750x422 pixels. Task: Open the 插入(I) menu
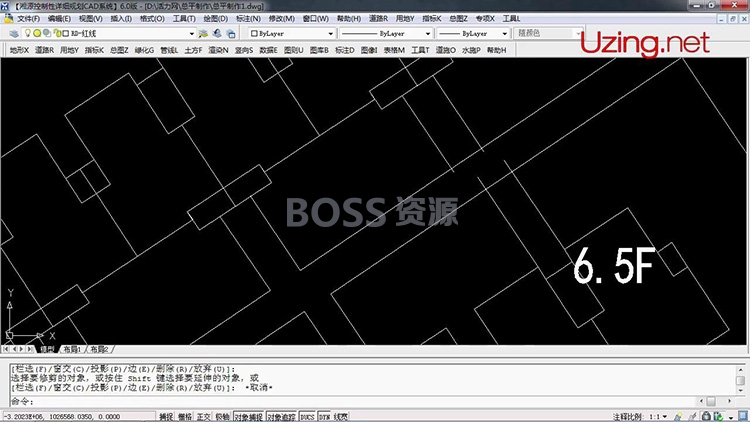121,19
